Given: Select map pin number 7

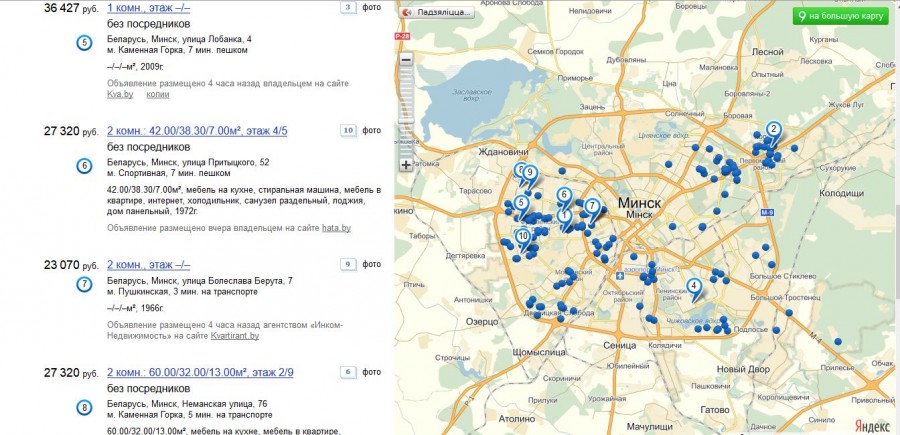Looking at the screenshot, I should point(592,210).
